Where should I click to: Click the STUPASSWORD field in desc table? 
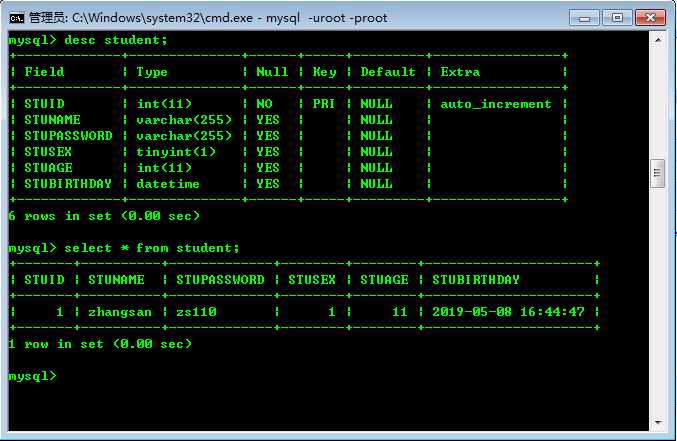68,136
